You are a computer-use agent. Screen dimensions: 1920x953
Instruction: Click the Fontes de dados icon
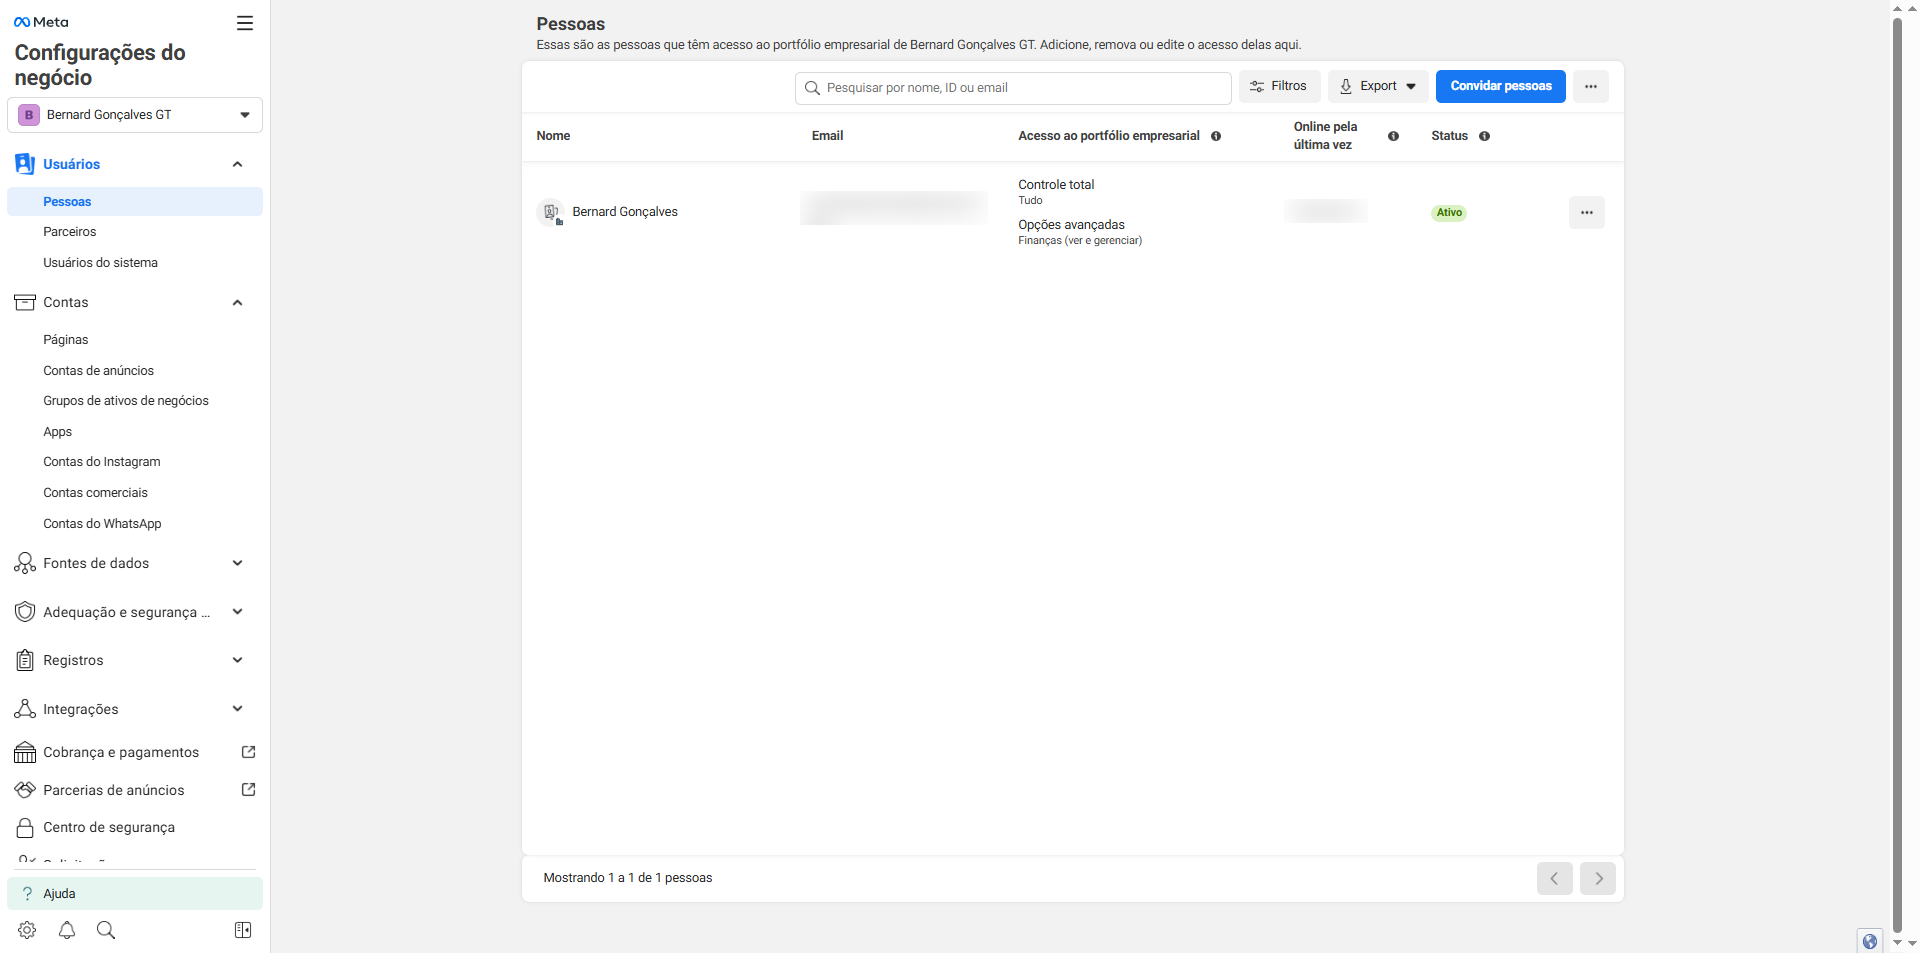[x=25, y=563]
